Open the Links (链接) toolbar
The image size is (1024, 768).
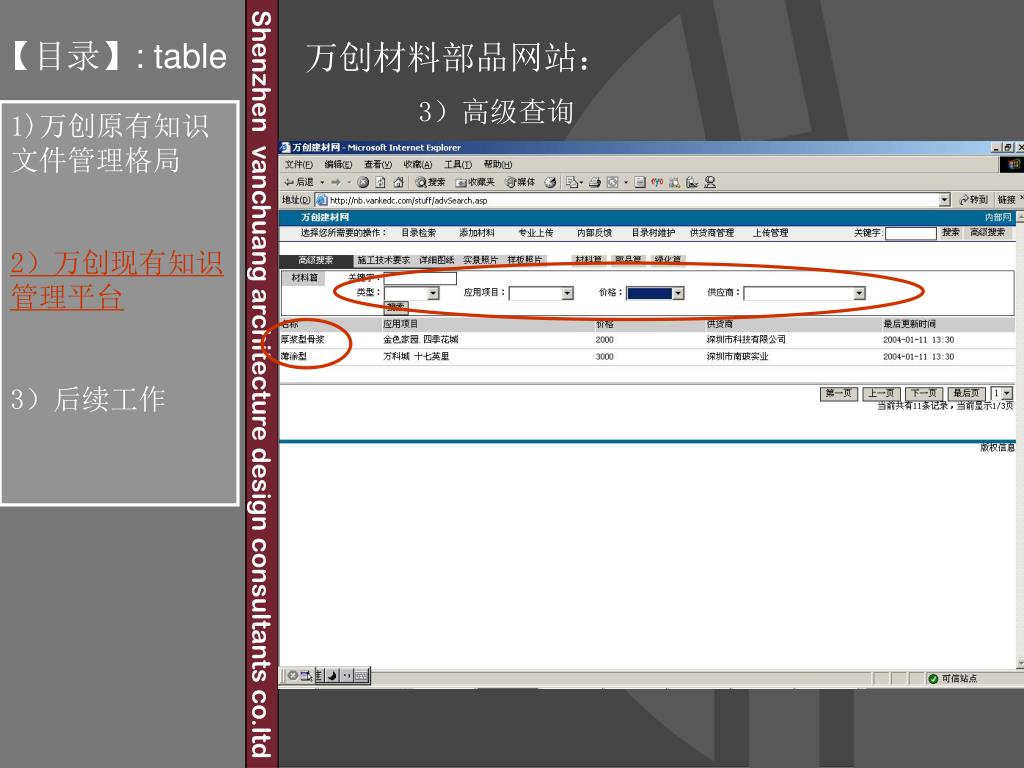[1006, 200]
